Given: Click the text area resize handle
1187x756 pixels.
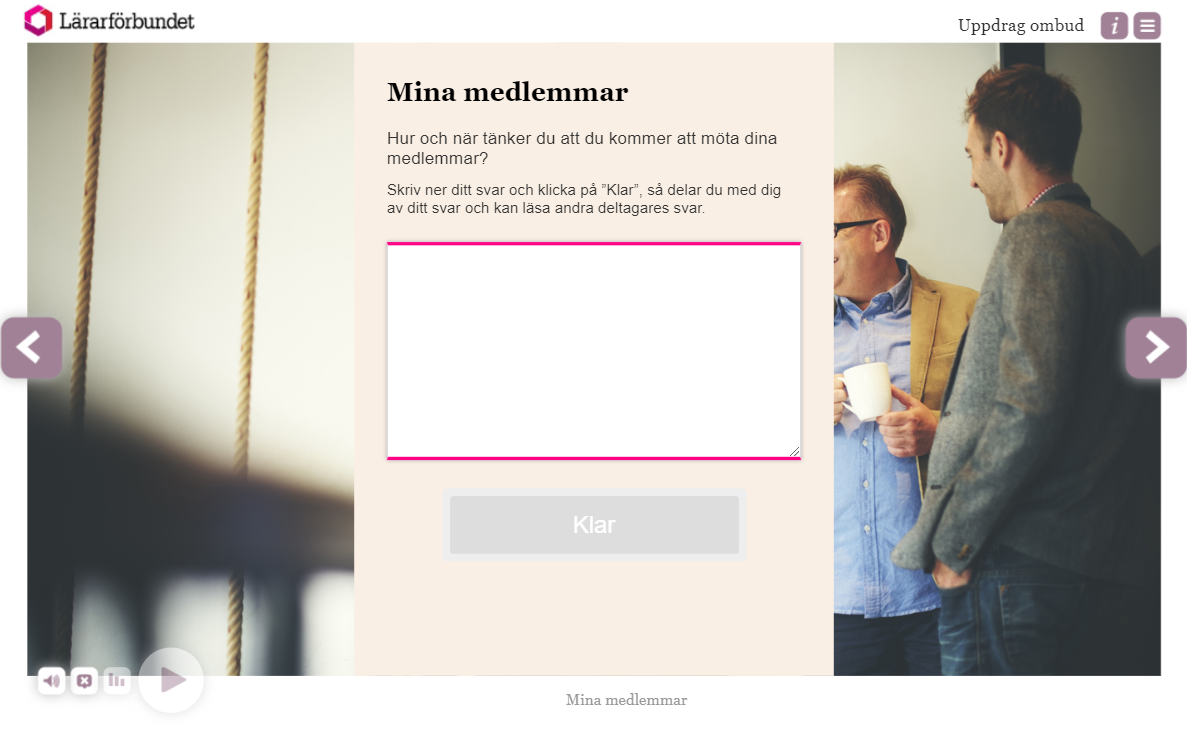Looking at the screenshot, I should point(794,452).
